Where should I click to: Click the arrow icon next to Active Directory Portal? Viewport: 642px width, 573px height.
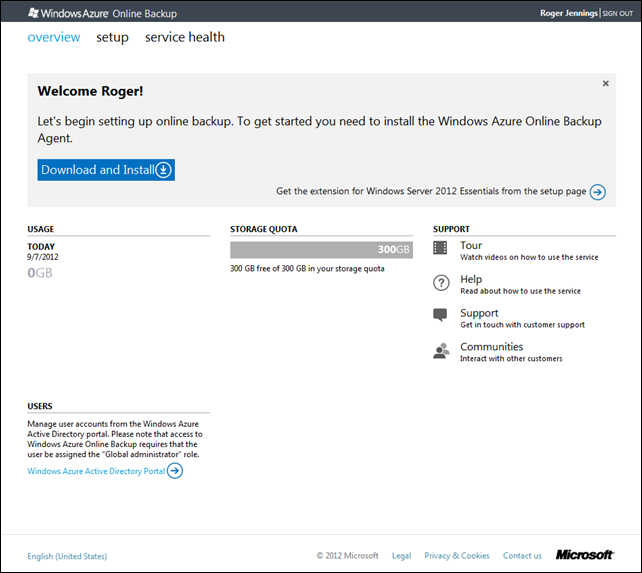175,471
